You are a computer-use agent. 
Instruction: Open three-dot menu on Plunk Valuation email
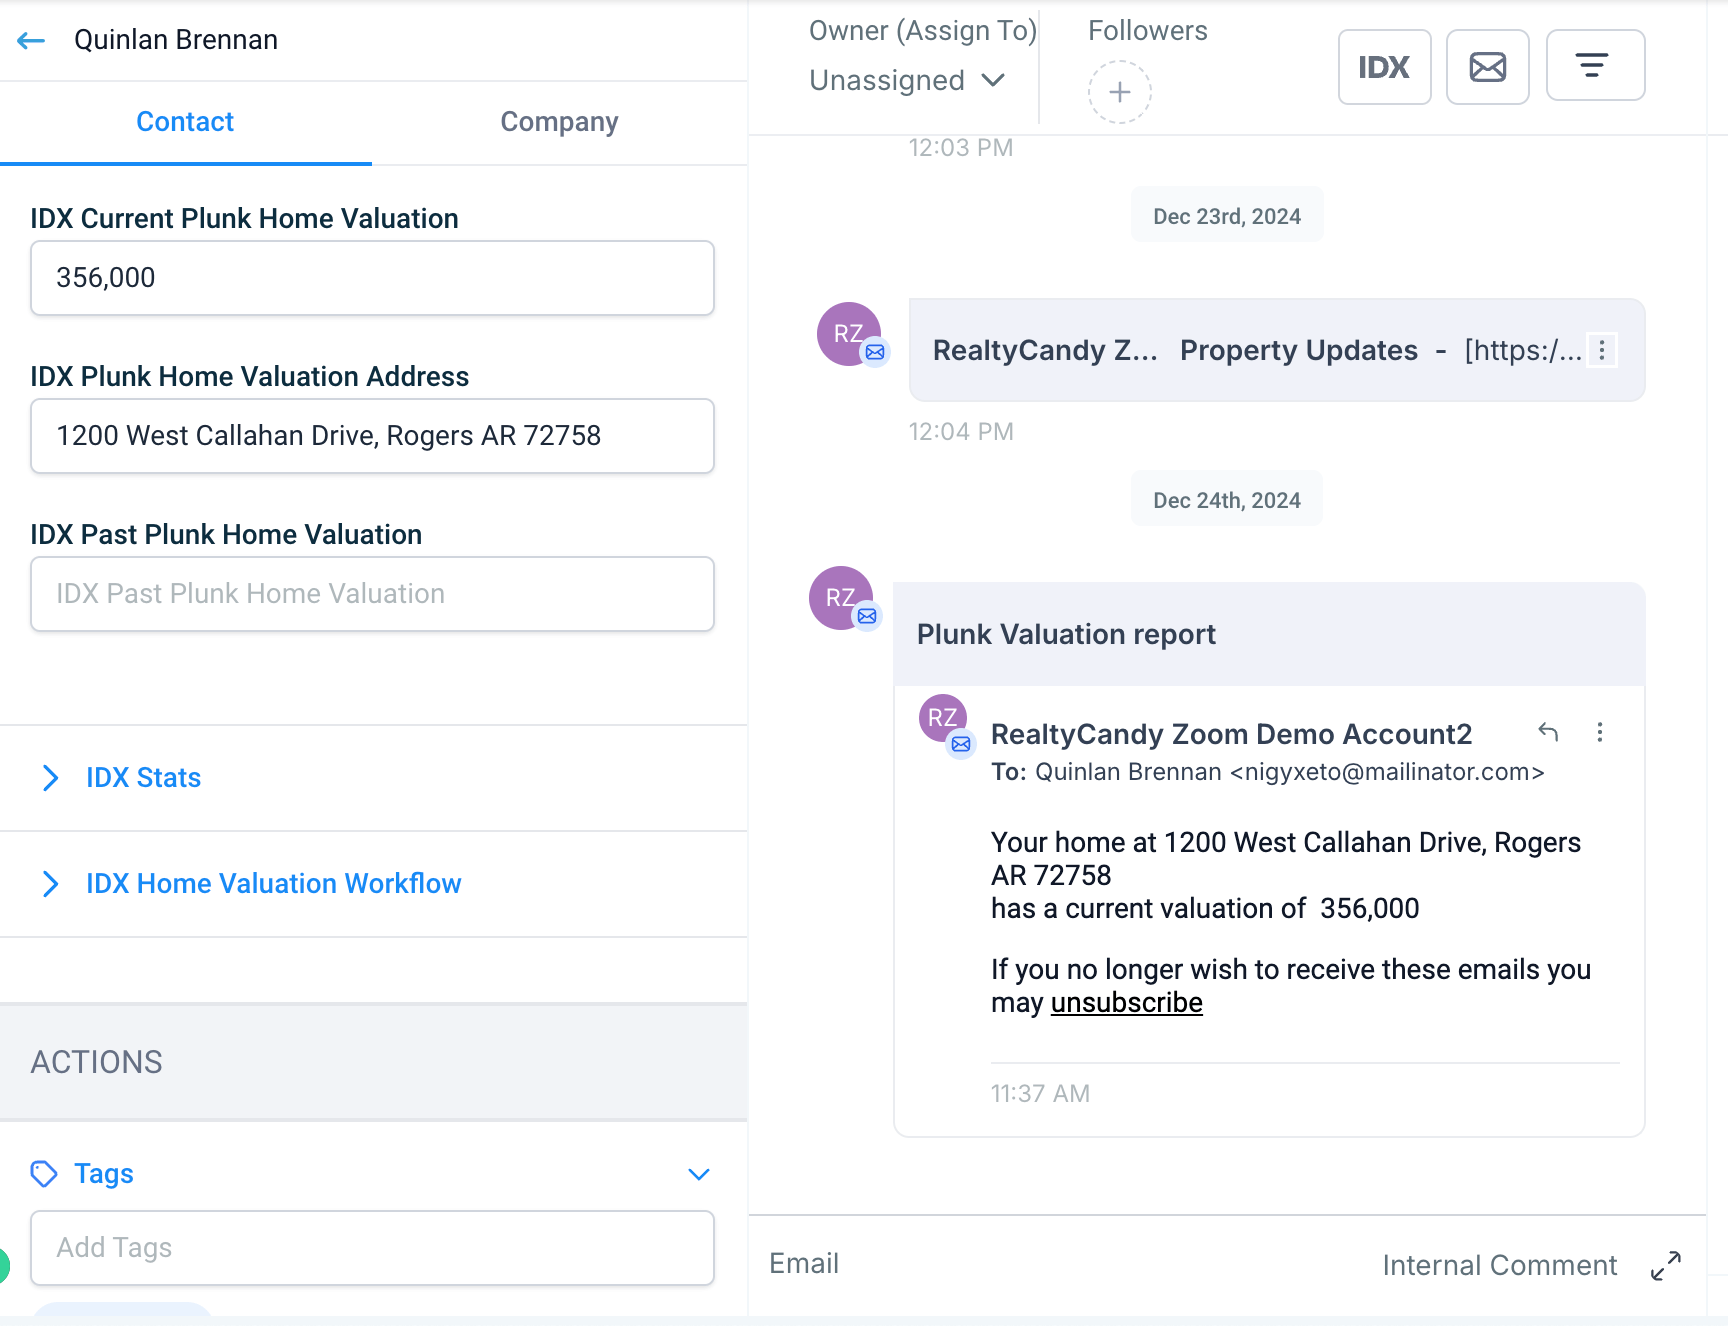click(1600, 732)
